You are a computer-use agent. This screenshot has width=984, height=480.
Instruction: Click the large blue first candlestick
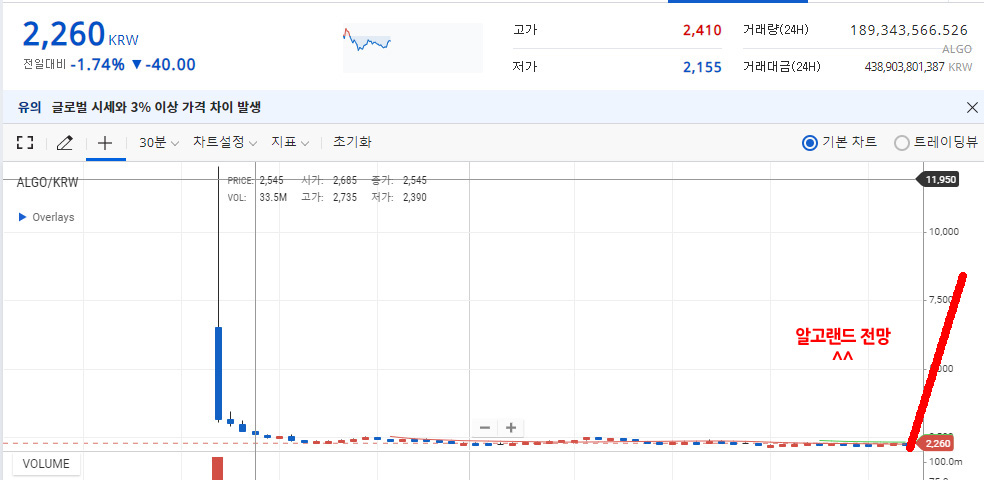coord(218,373)
